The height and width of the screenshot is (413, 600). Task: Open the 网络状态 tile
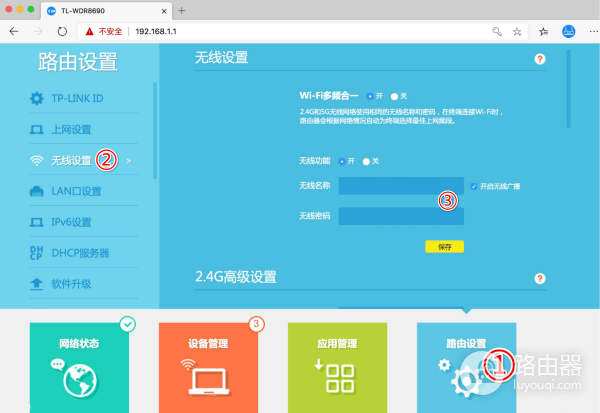coord(79,367)
